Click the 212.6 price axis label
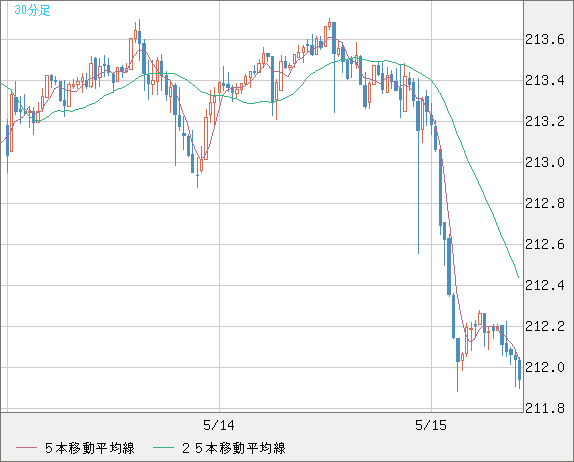 coord(545,244)
